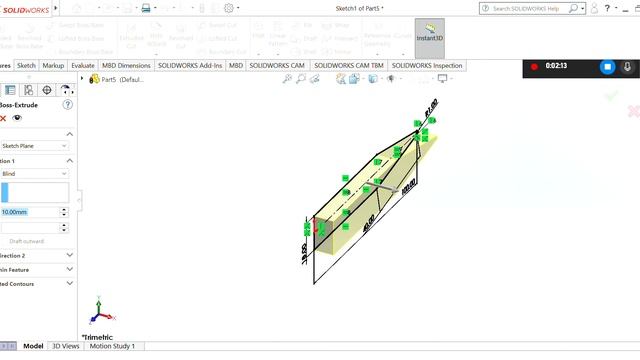Screen dimensions: 640x360
Task: Open the help search options dropdown arrow
Action: tap(582, 8)
